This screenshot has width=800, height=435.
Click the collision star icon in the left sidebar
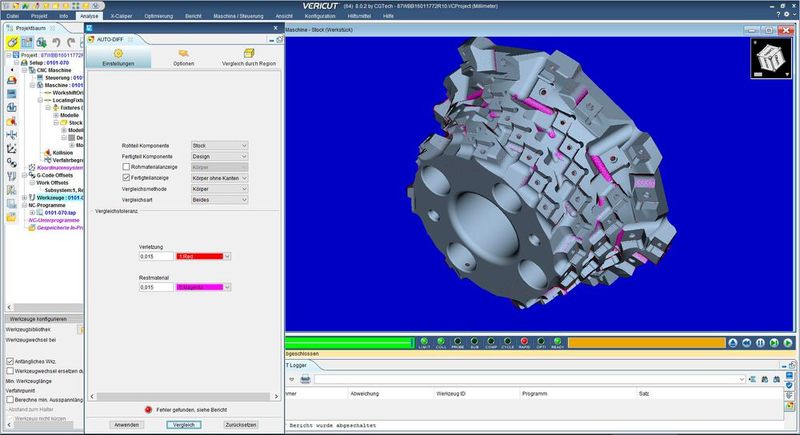[11, 121]
